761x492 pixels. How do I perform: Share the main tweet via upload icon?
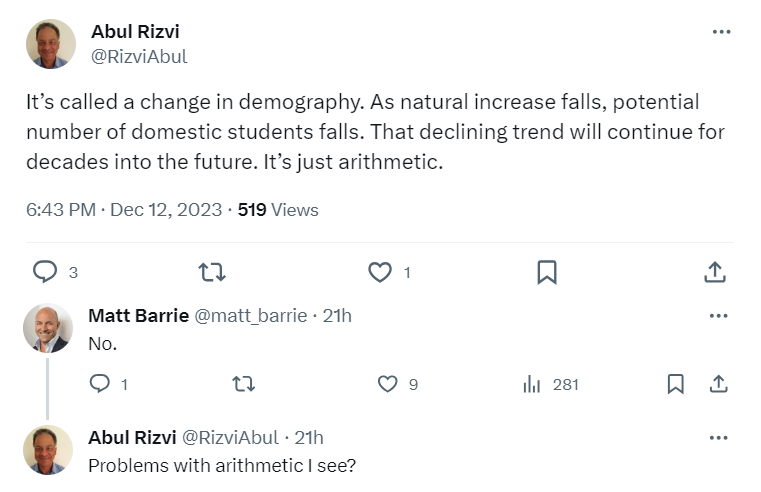click(714, 271)
